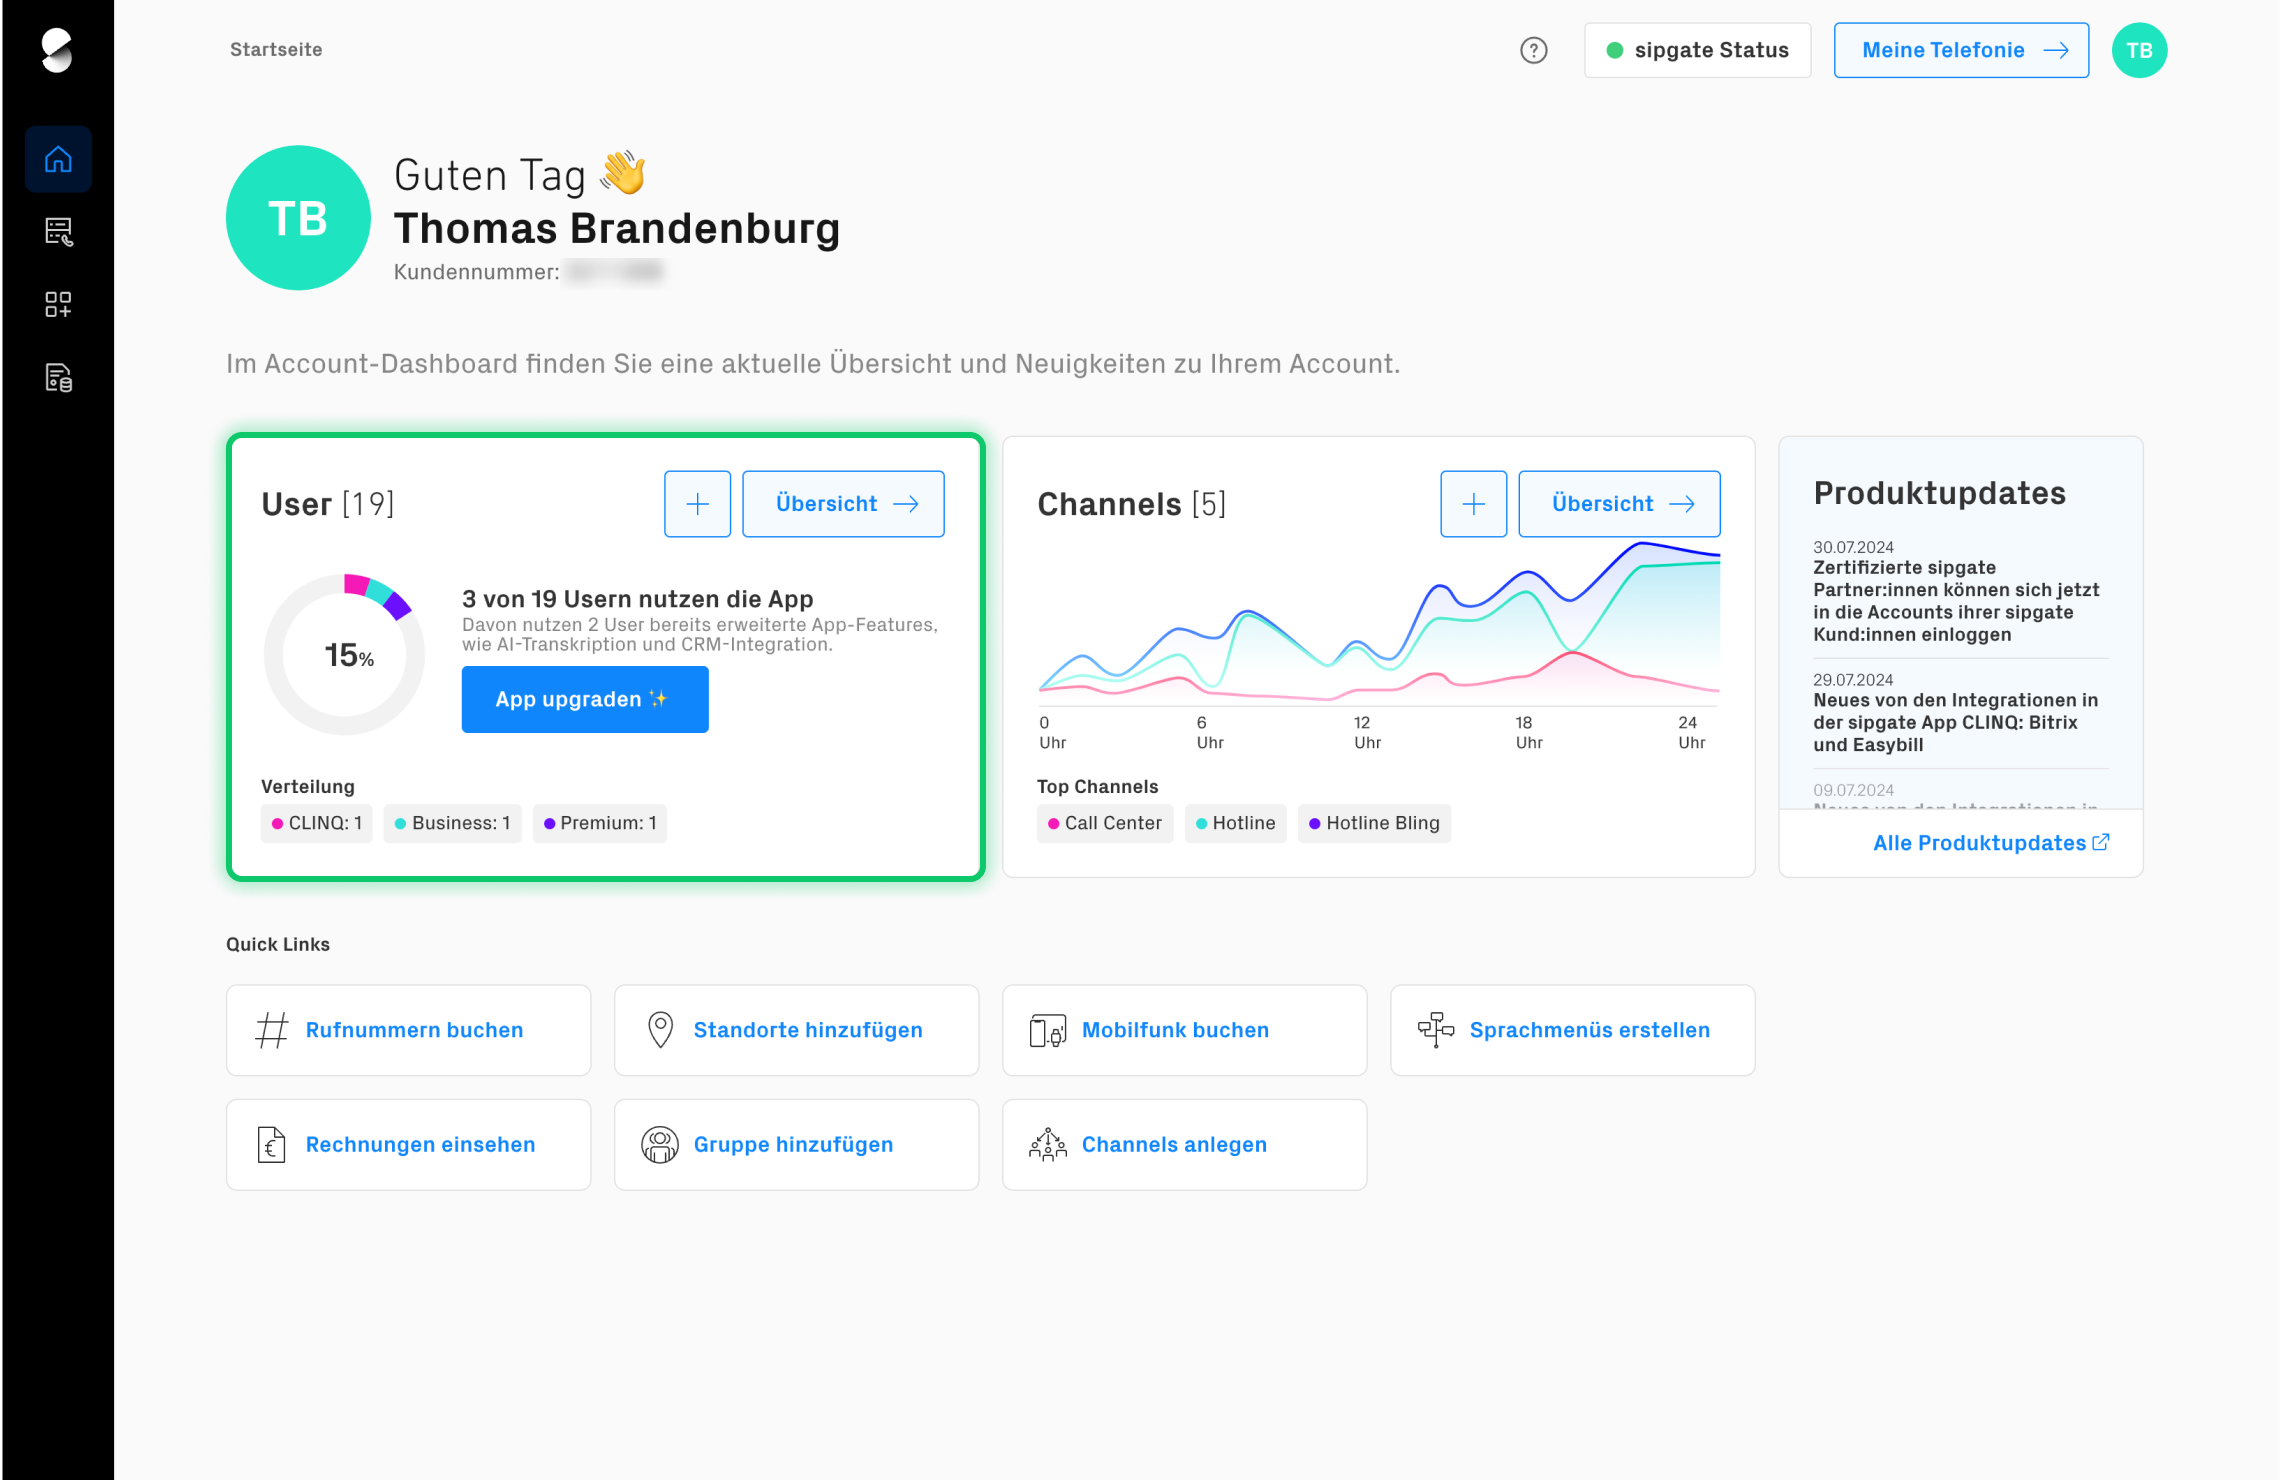Click the plus icon to add a new Channel
The height and width of the screenshot is (1480, 2280).
point(1473,503)
